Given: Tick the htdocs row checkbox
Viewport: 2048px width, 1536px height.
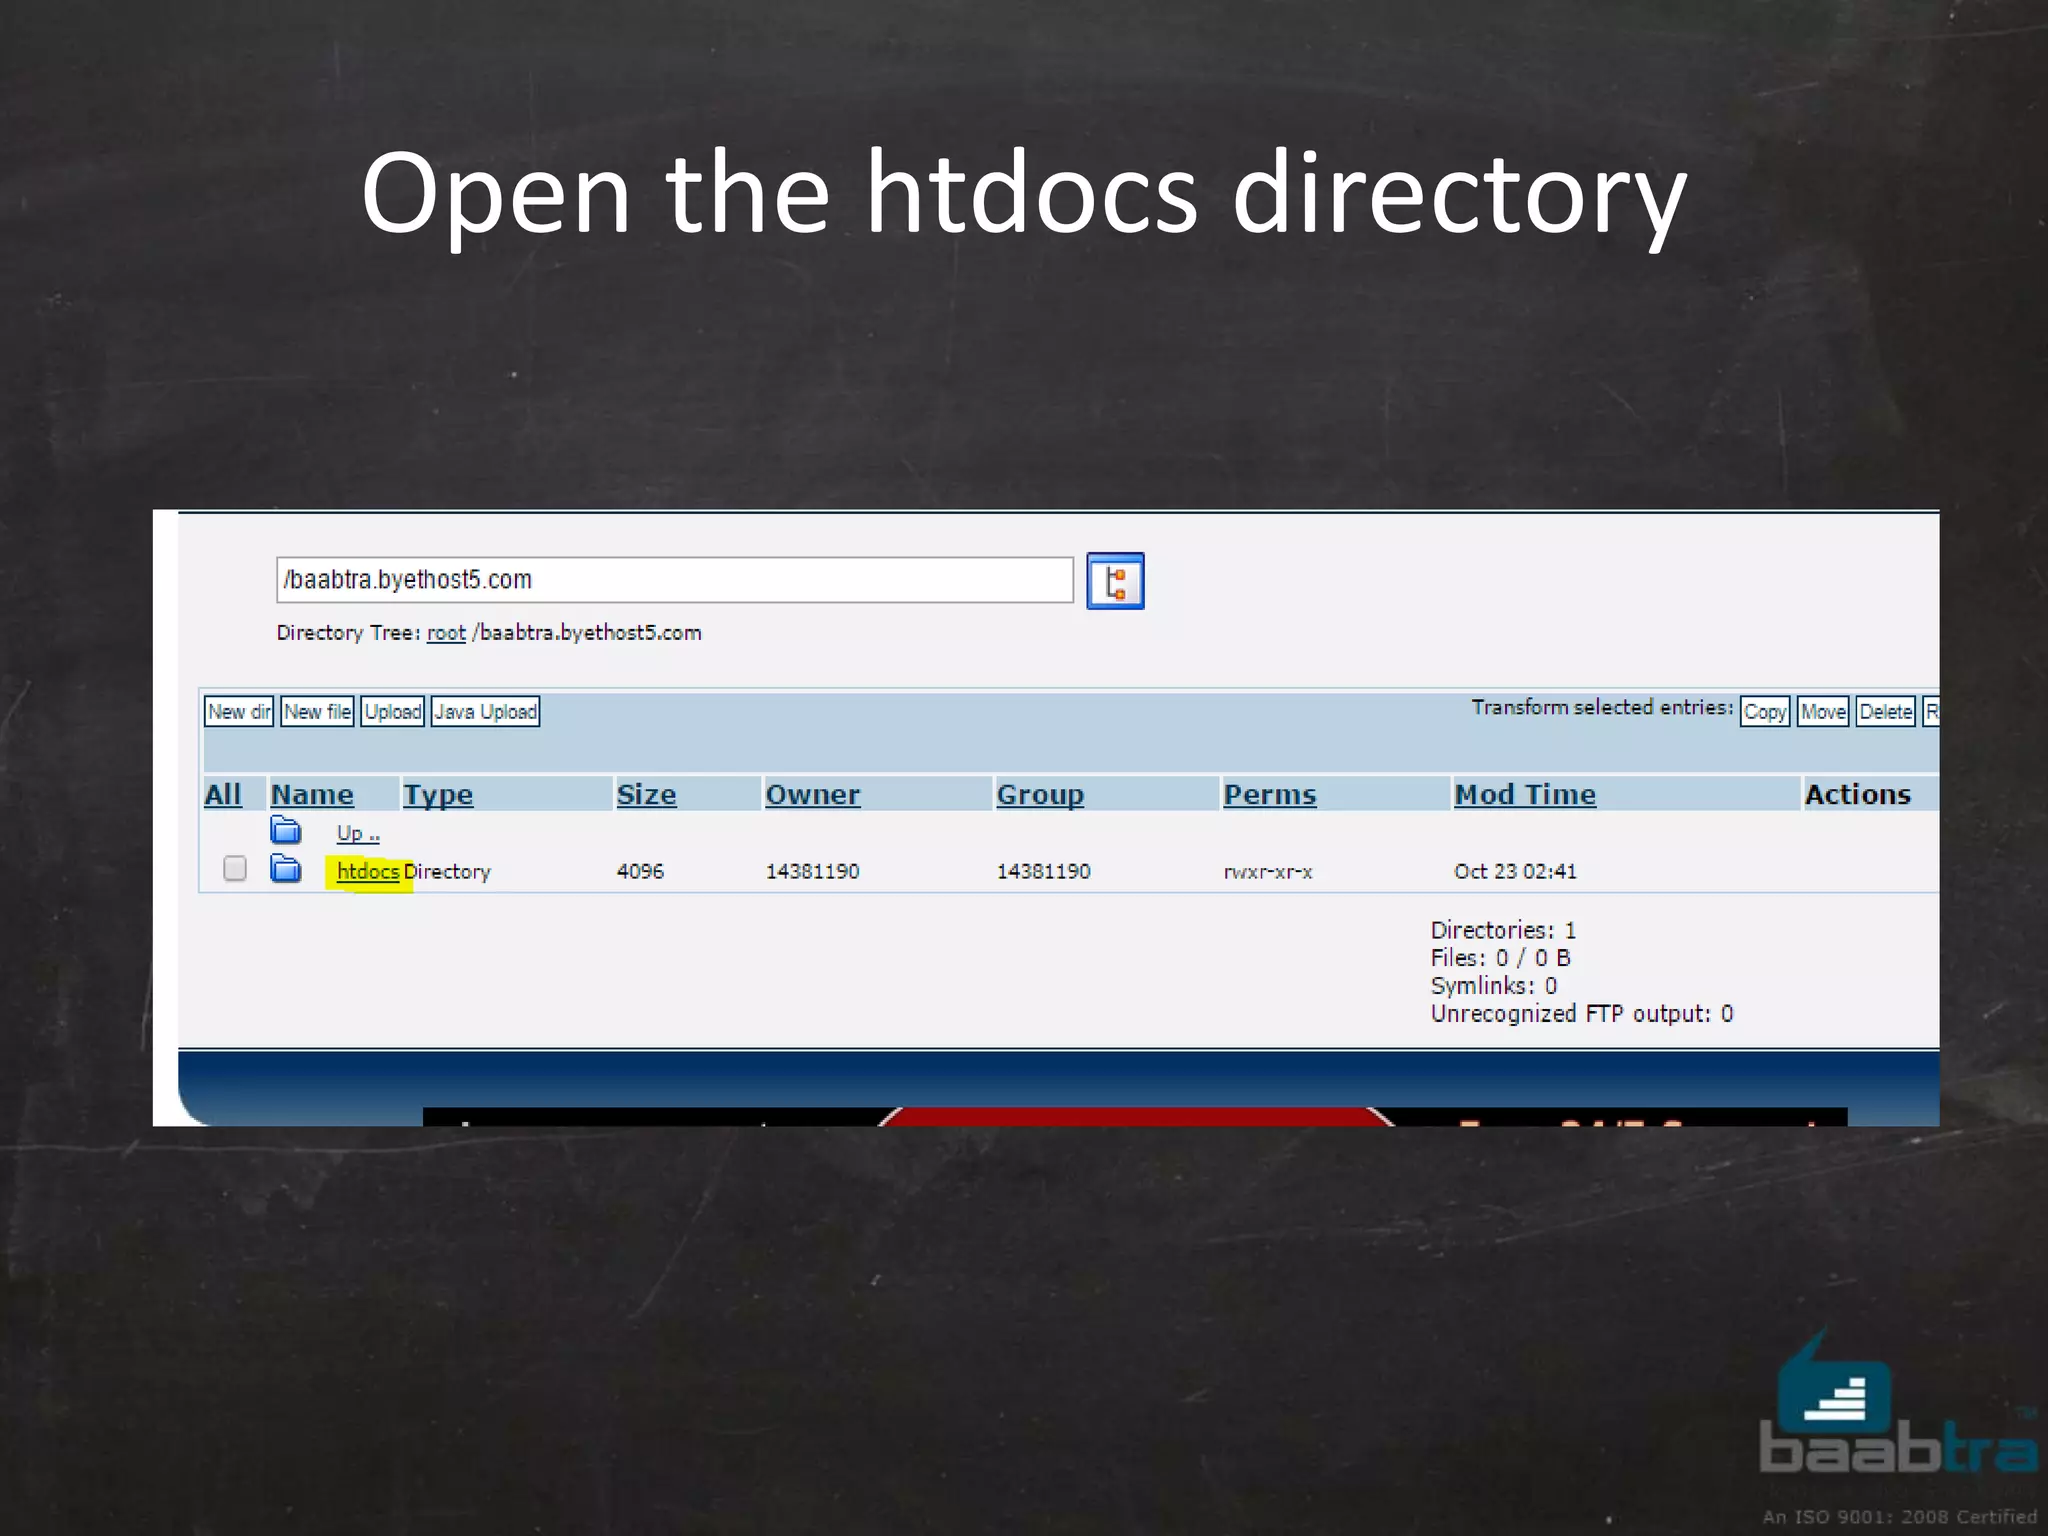Looking at the screenshot, I should pyautogui.click(x=235, y=868).
